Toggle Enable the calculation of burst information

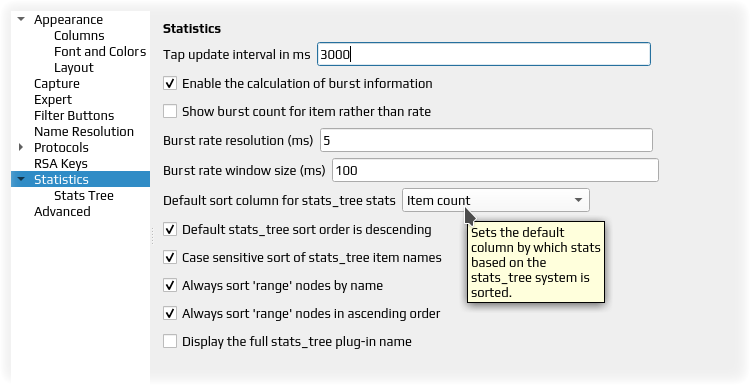pyautogui.click(x=170, y=84)
